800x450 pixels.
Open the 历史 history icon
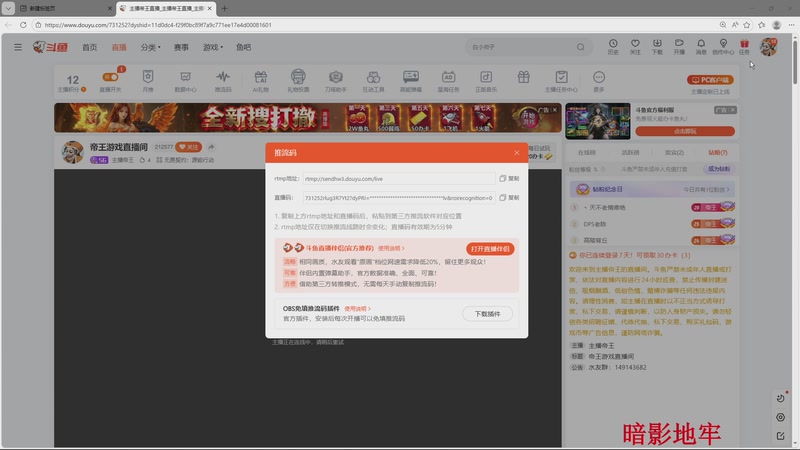[613, 47]
